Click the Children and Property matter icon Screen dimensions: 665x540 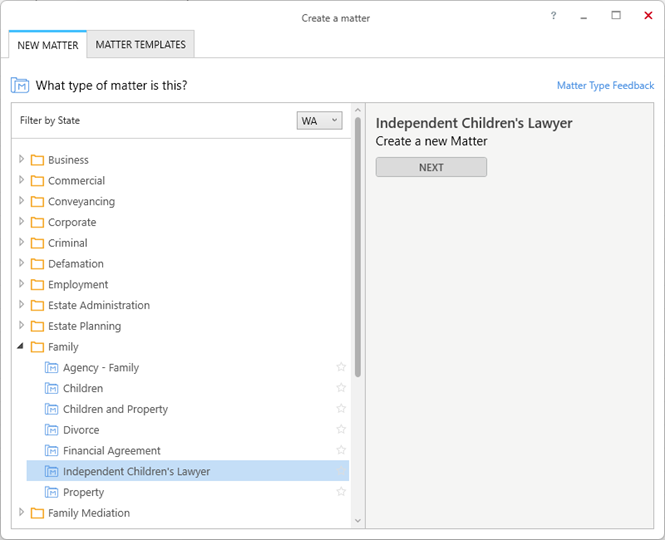(52, 409)
